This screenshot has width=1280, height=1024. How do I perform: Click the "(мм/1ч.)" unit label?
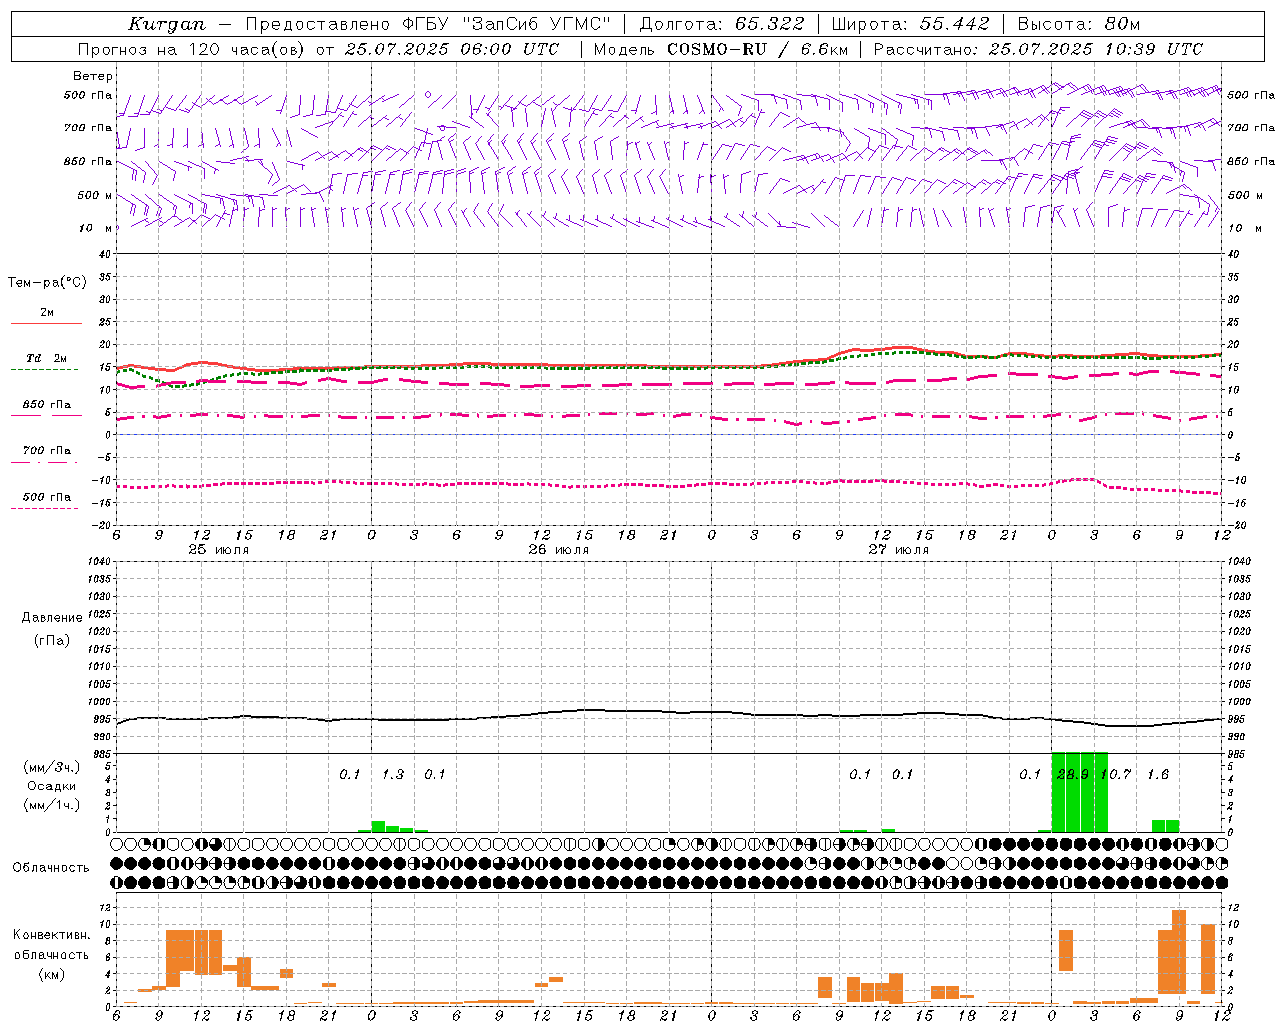(52, 805)
